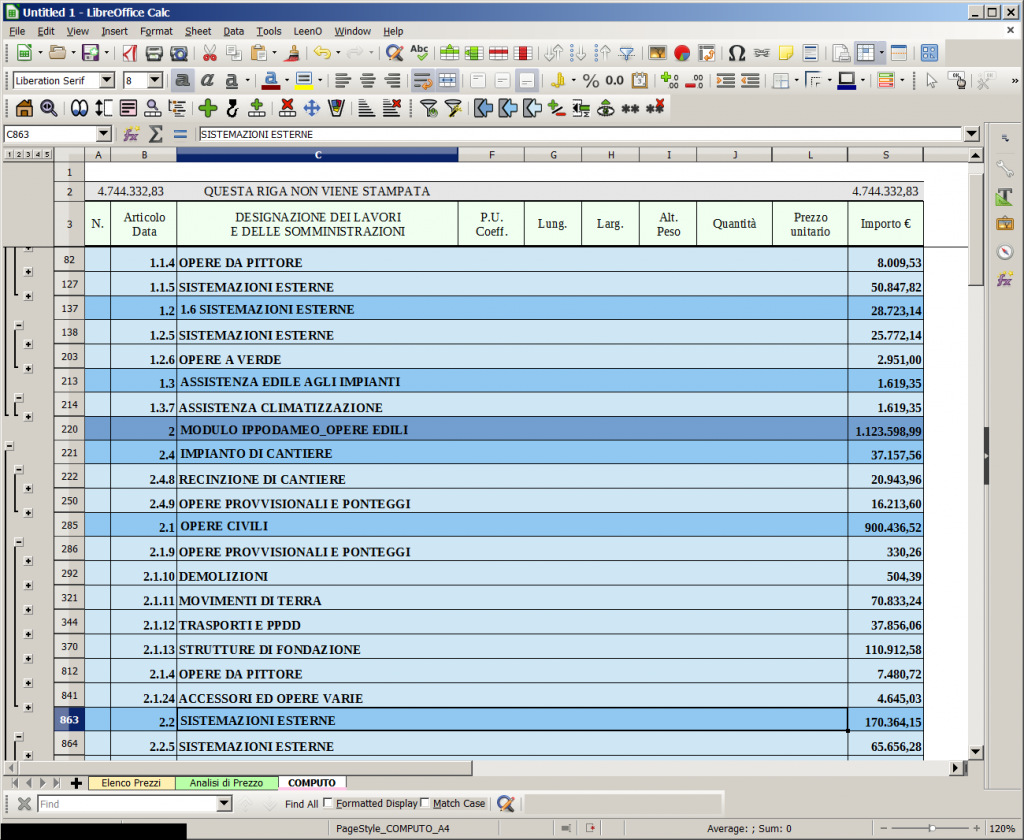1024x840 pixels.
Task: Open the Format menu
Action: (156, 31)
